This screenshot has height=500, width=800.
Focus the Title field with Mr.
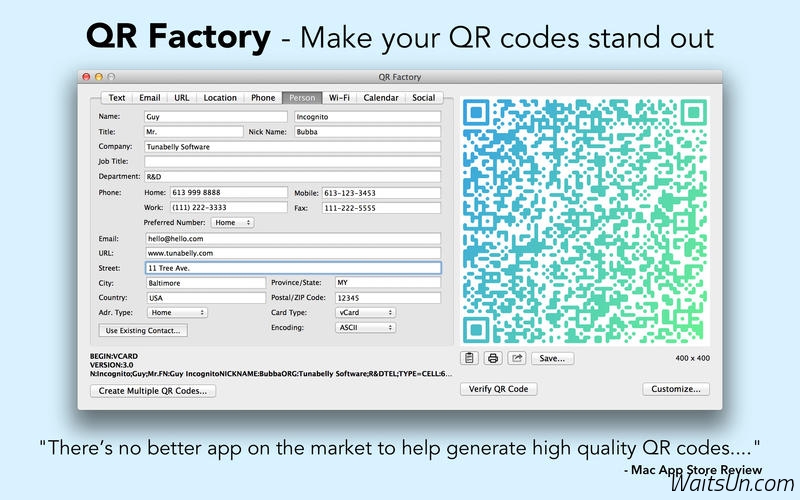coord(194,132)
